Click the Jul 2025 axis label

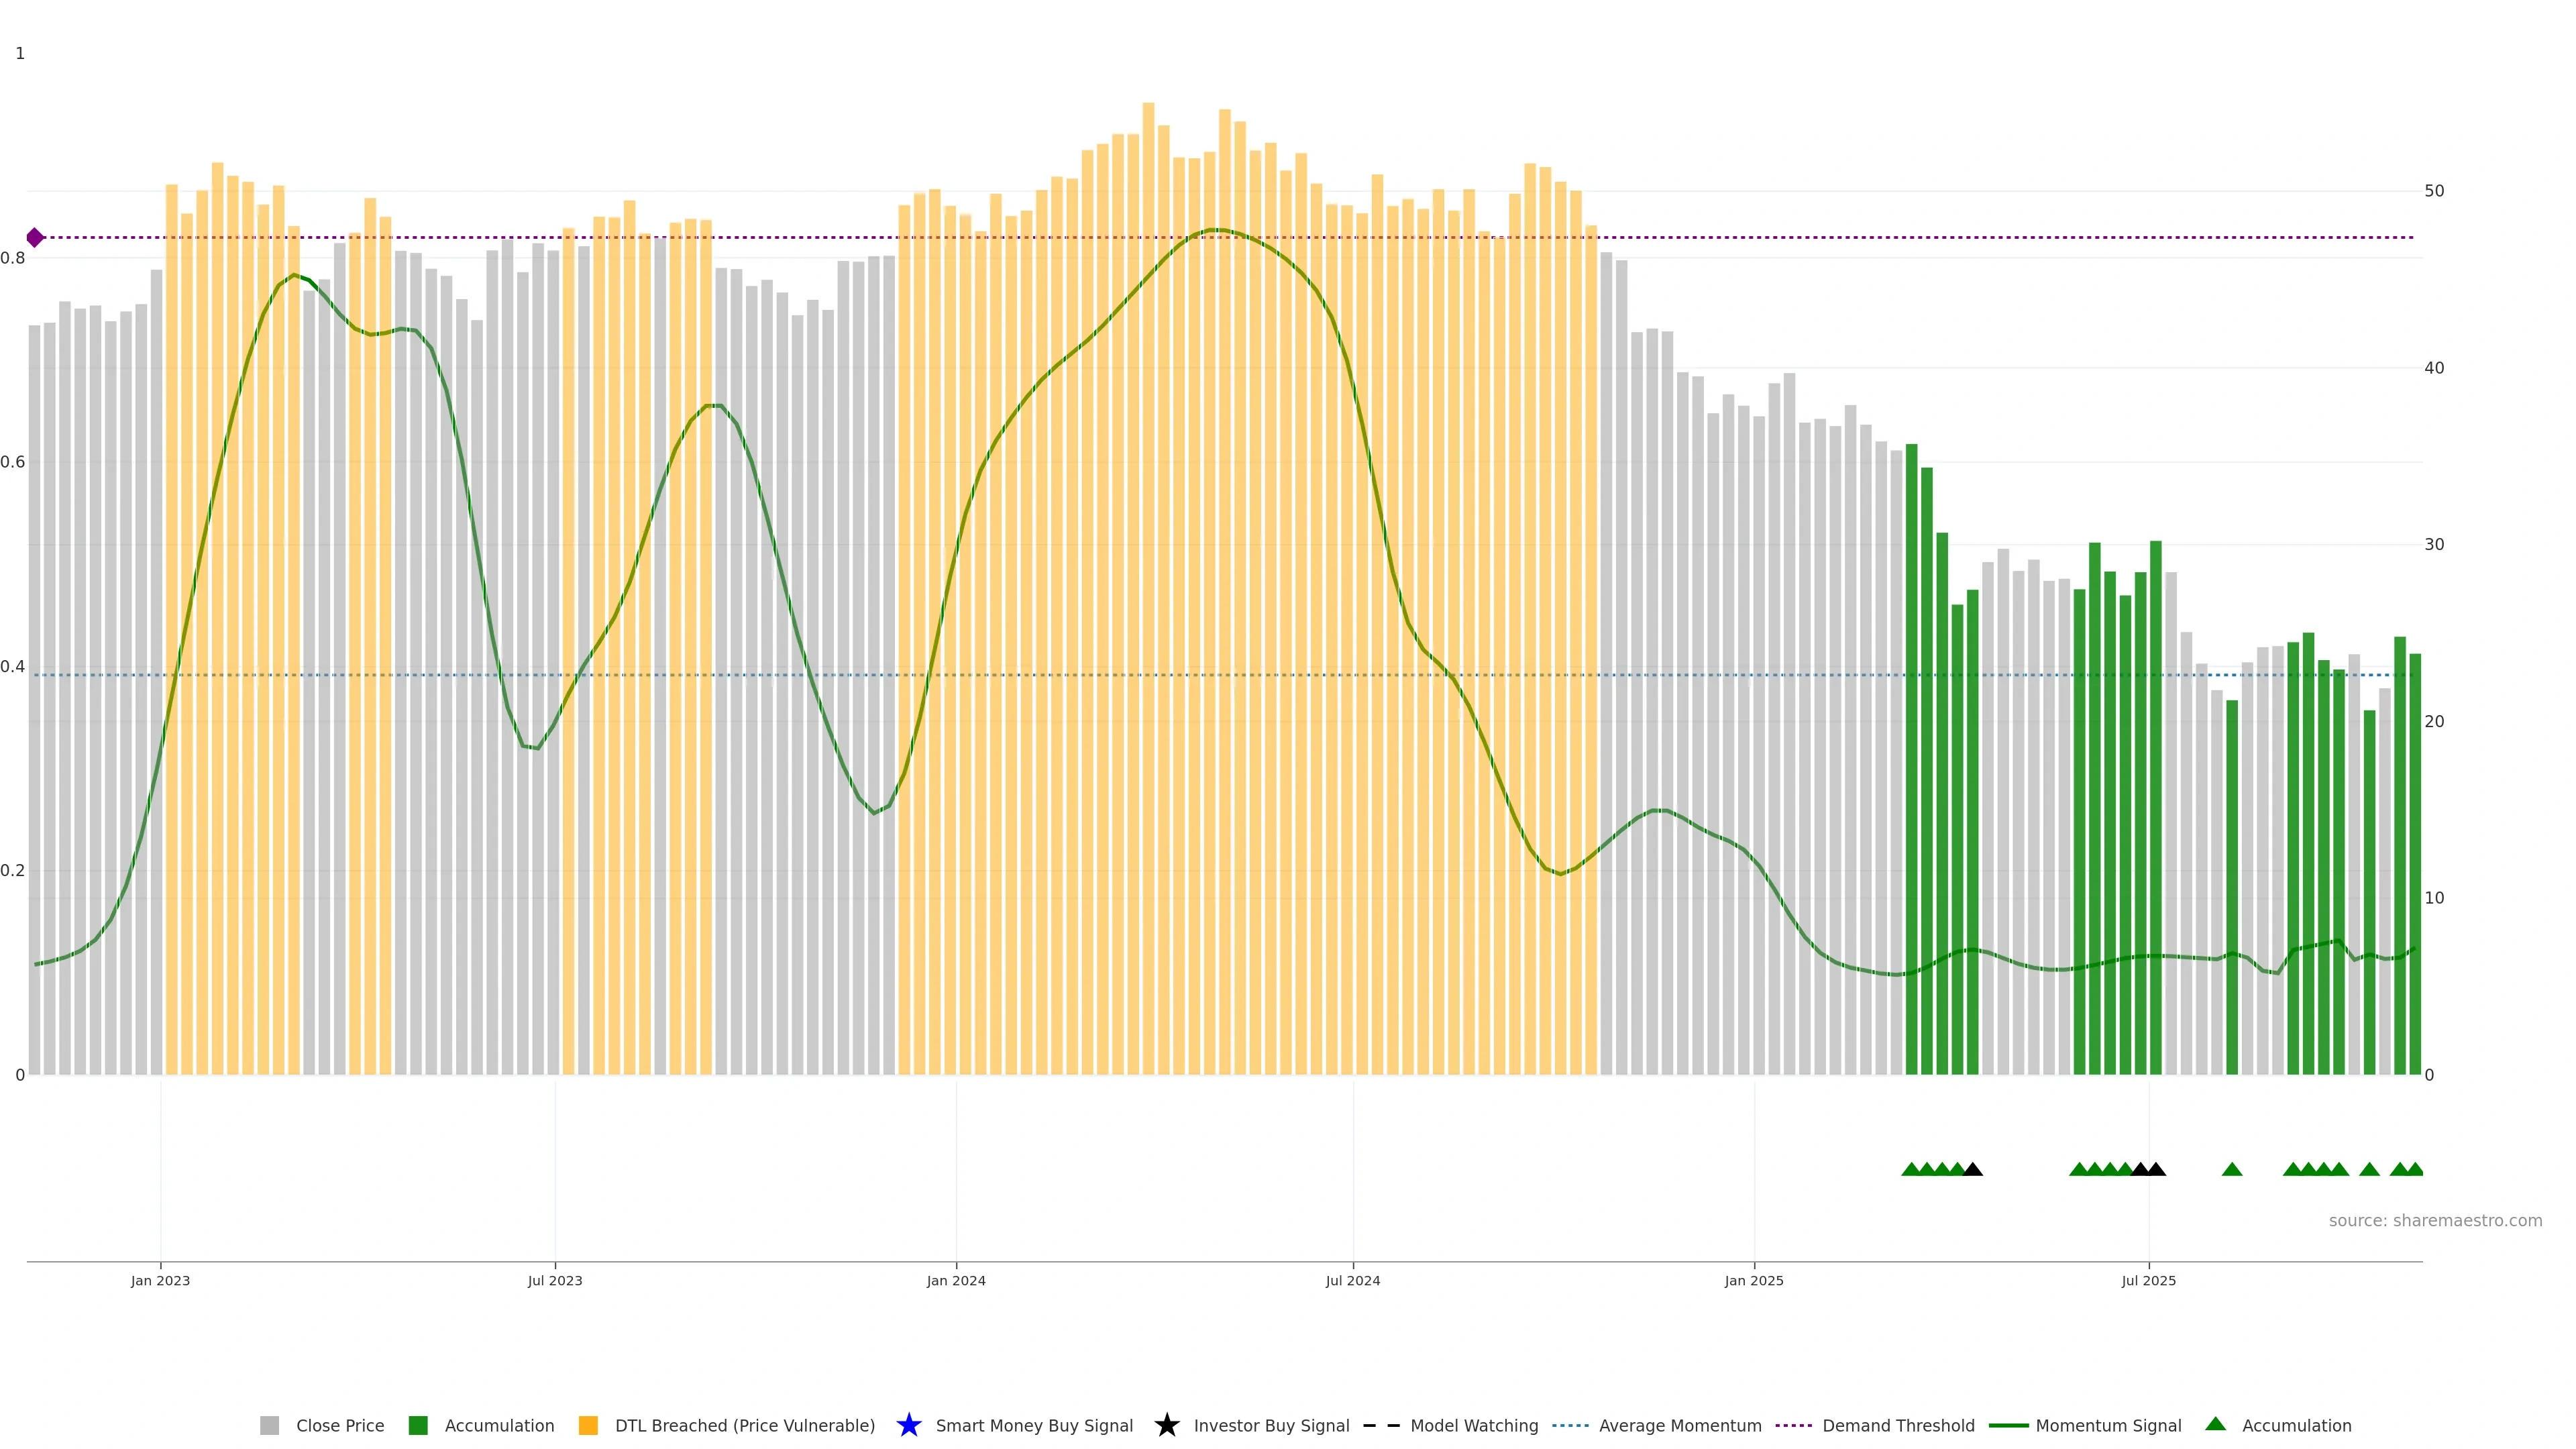tap(2148, 1280)
